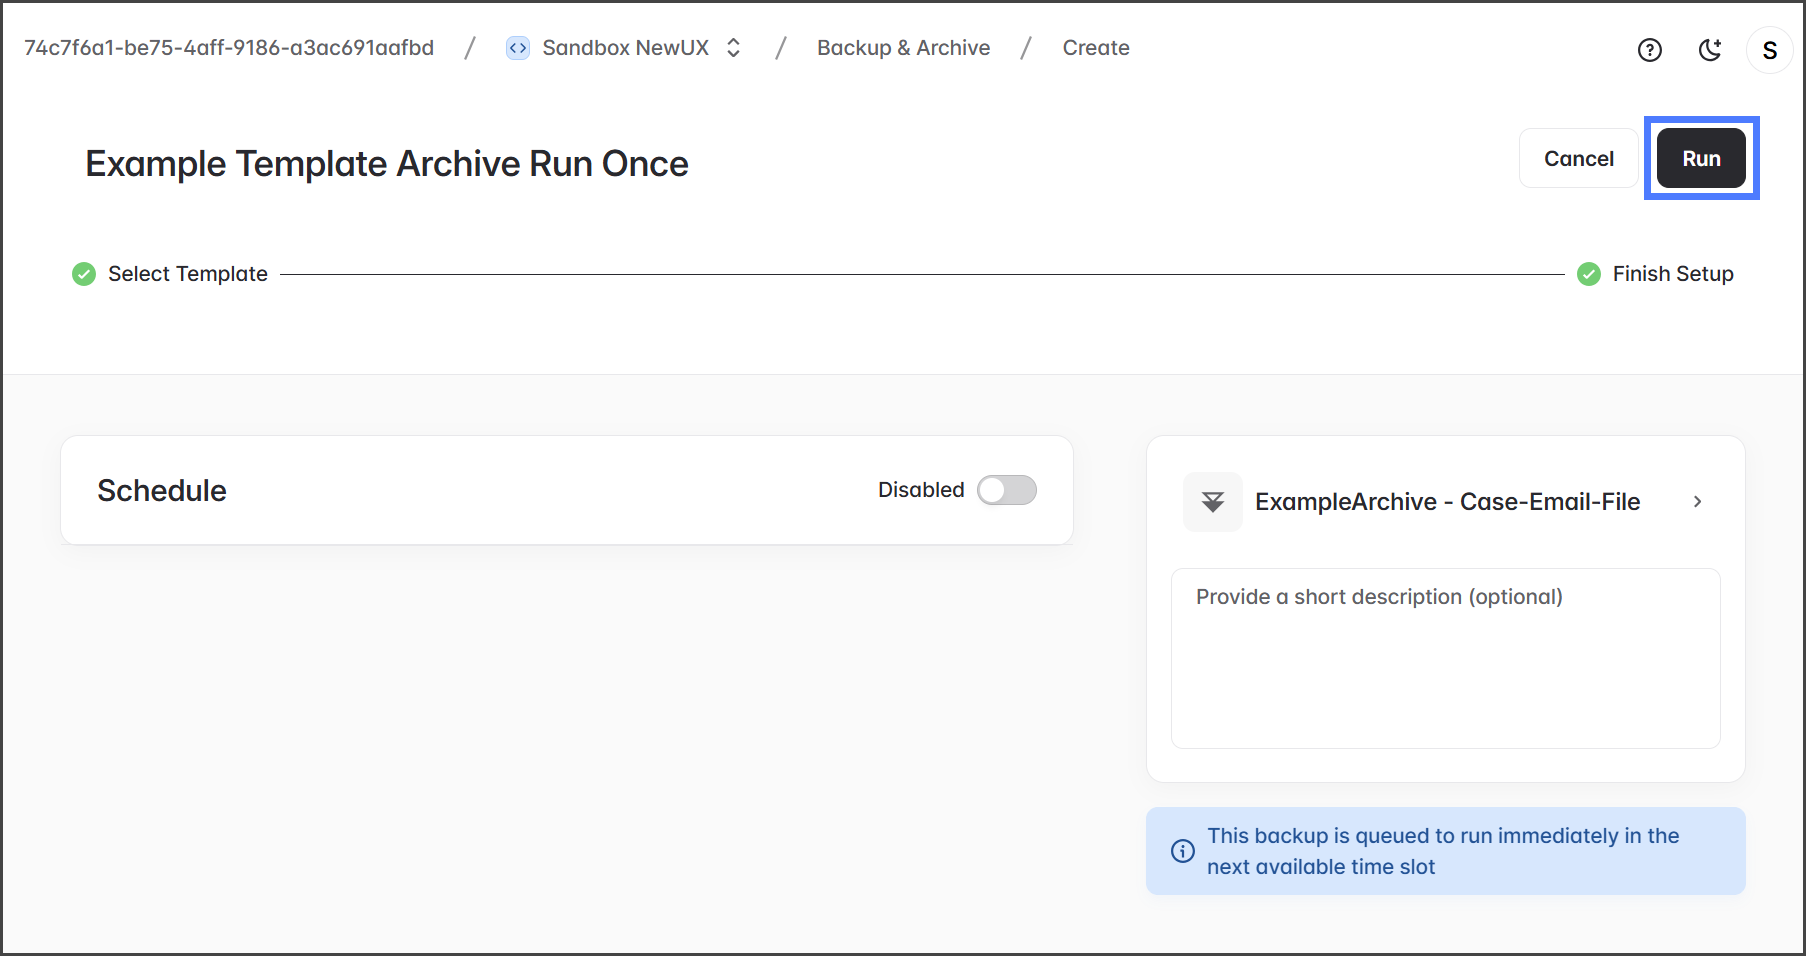The image size is (1806, 956).
Task: Toggle dark mode moon icon
Action: click(1710, 50)
